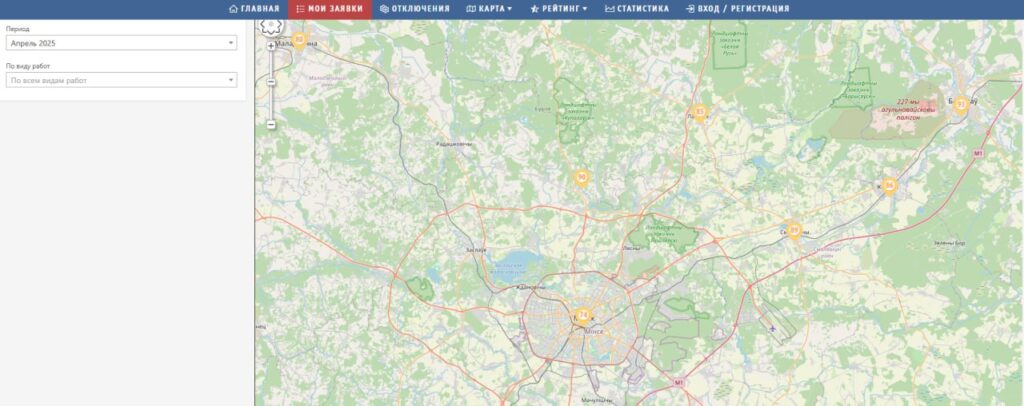Open the marker labeled 82 at Molodechno
Viewport: 1024px width, 406px height.
pyautogui.click(x=299, y=40)
